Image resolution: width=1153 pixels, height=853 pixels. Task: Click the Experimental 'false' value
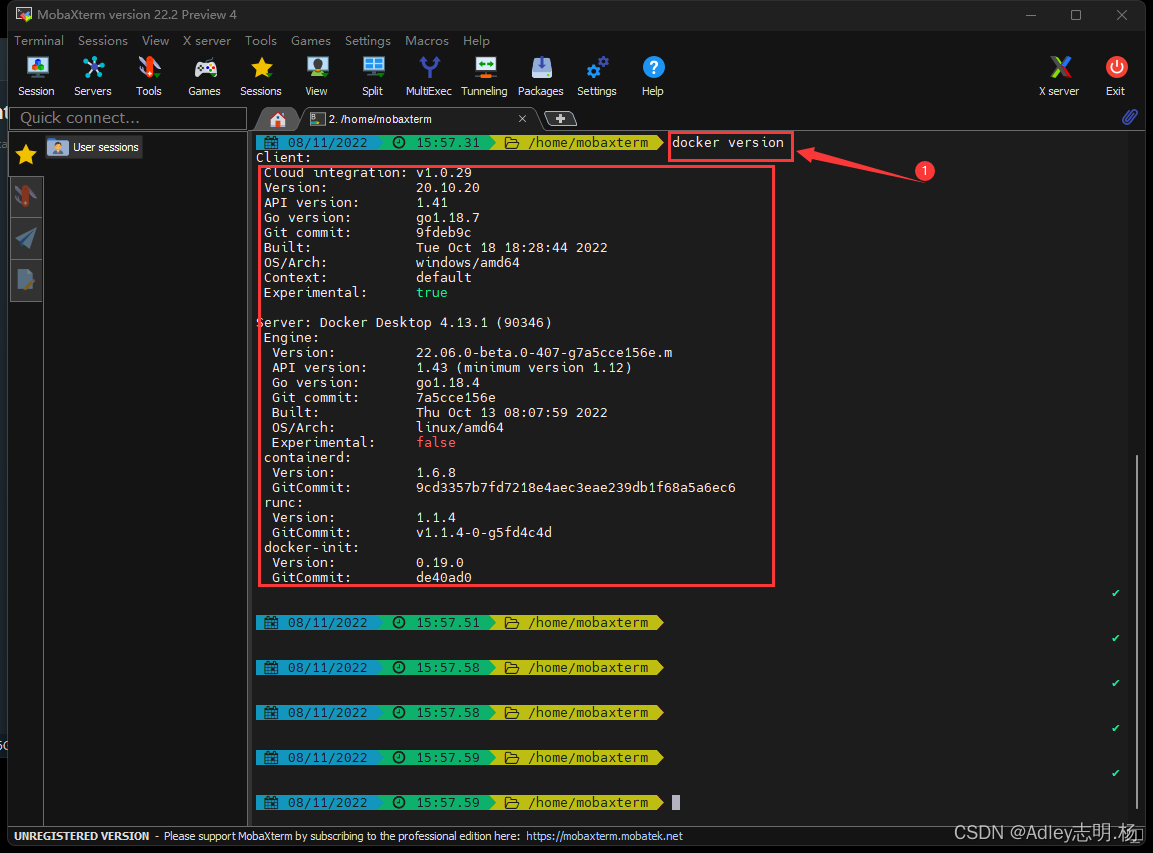coord(436,443)
